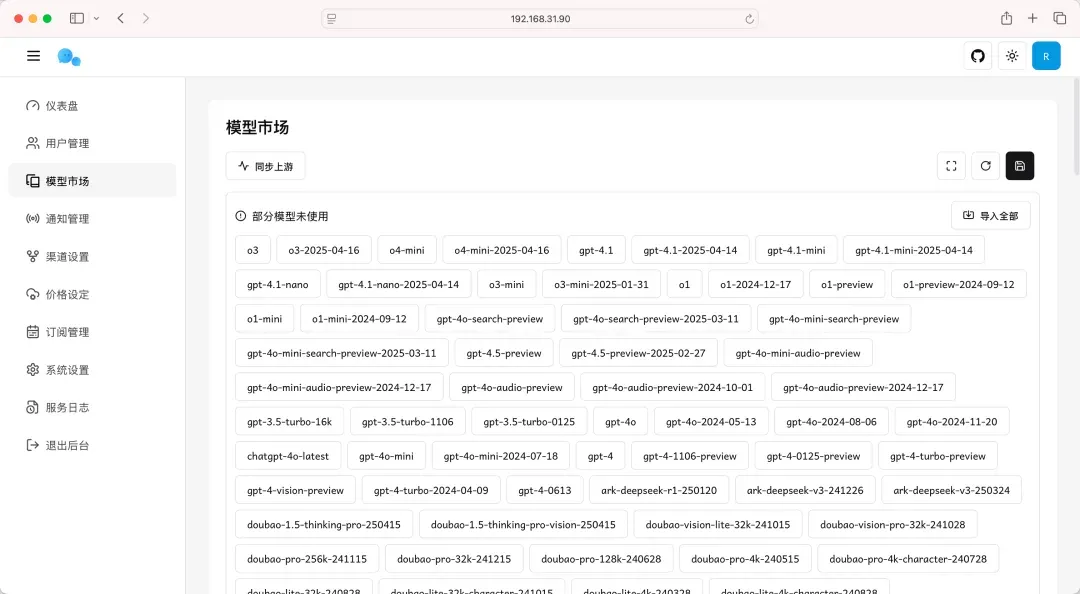
Task: Click the blue chat bubble logo
Action: (x=69, y=57)
